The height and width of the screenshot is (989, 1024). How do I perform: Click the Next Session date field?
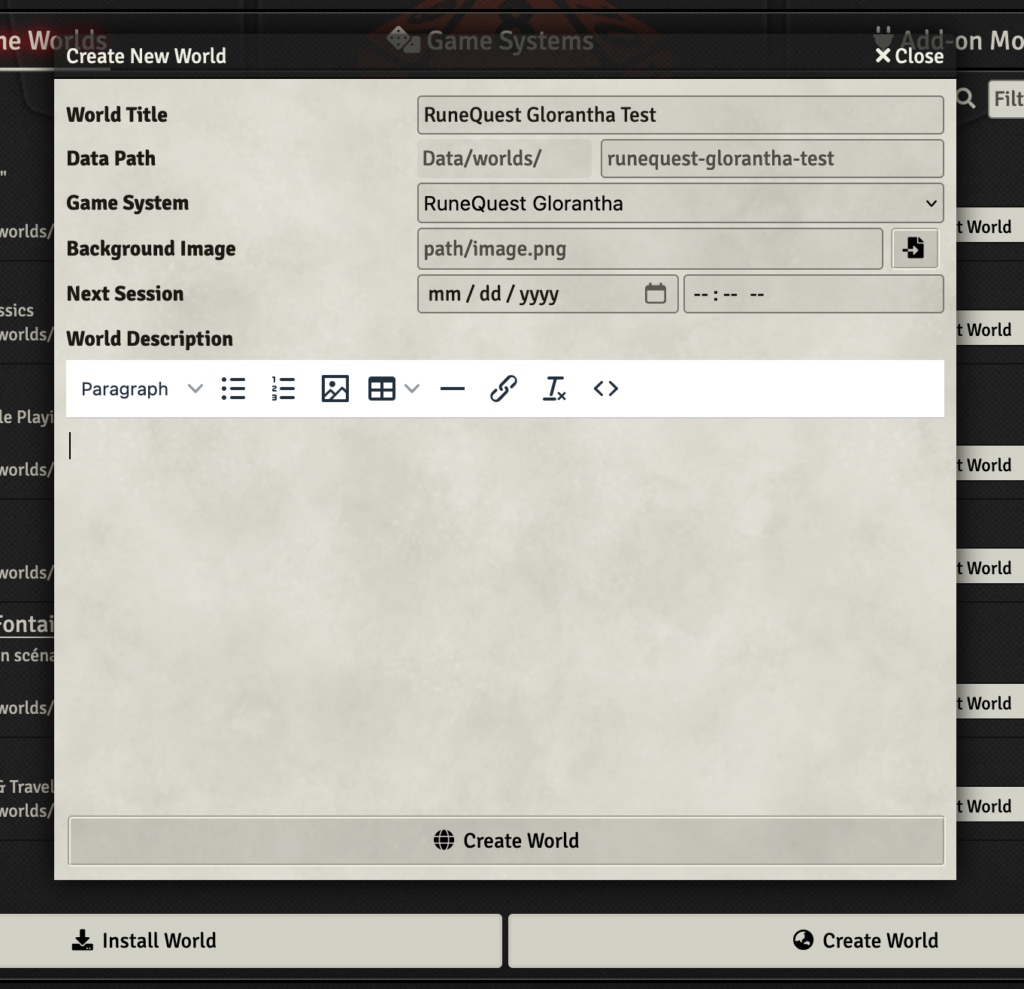pos(547,293)
